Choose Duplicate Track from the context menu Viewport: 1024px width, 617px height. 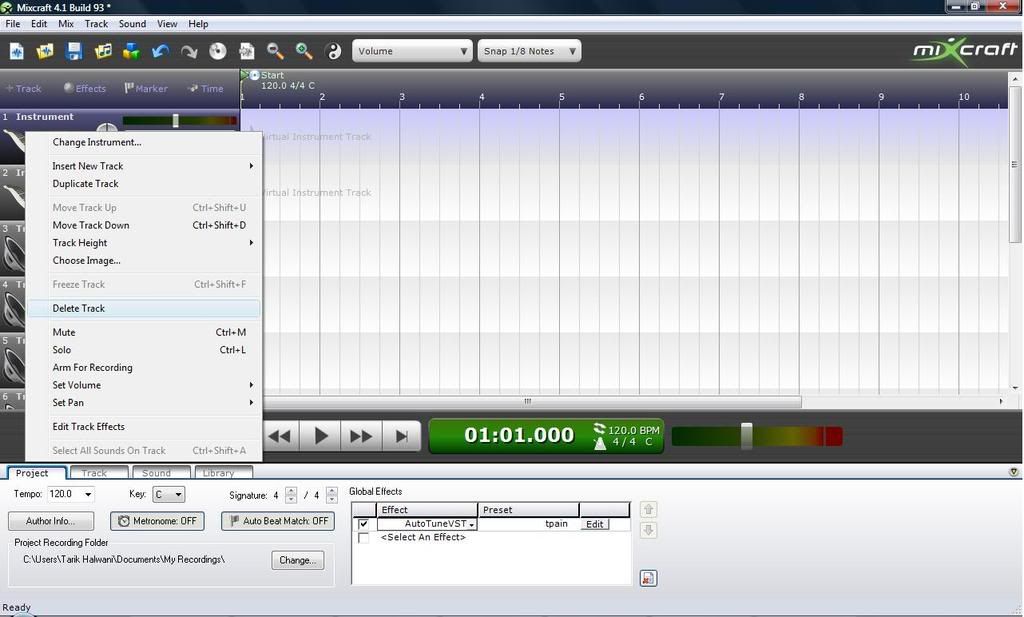[143, 183]
